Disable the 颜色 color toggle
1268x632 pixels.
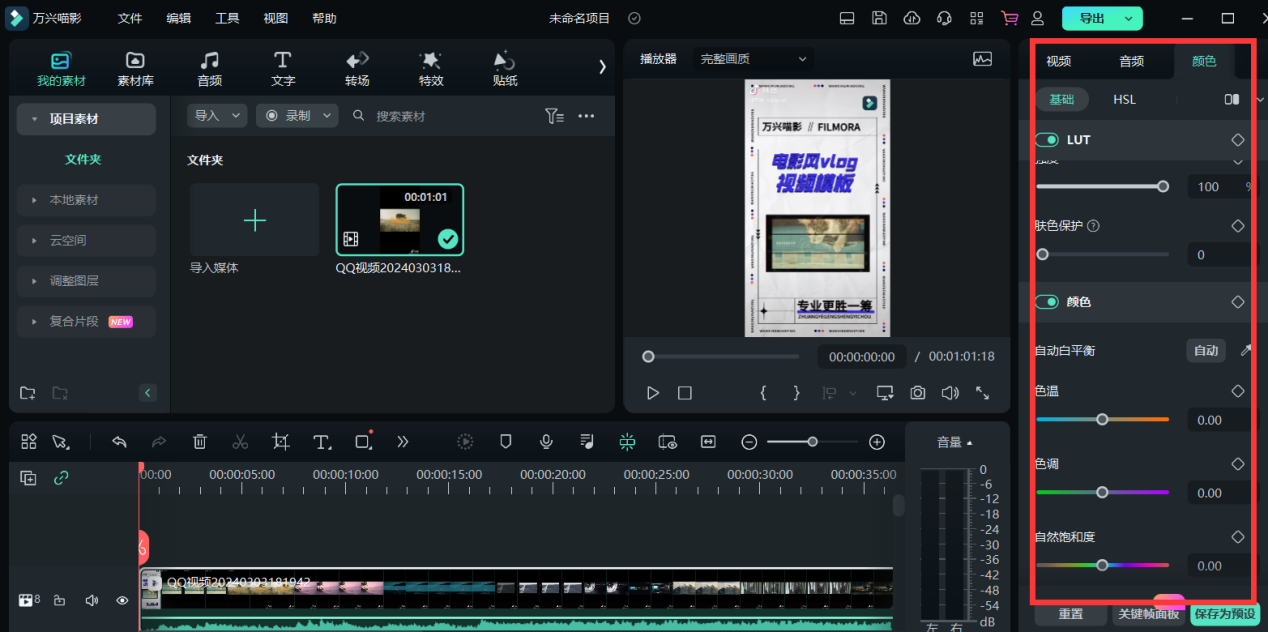tap(1047, 302)
